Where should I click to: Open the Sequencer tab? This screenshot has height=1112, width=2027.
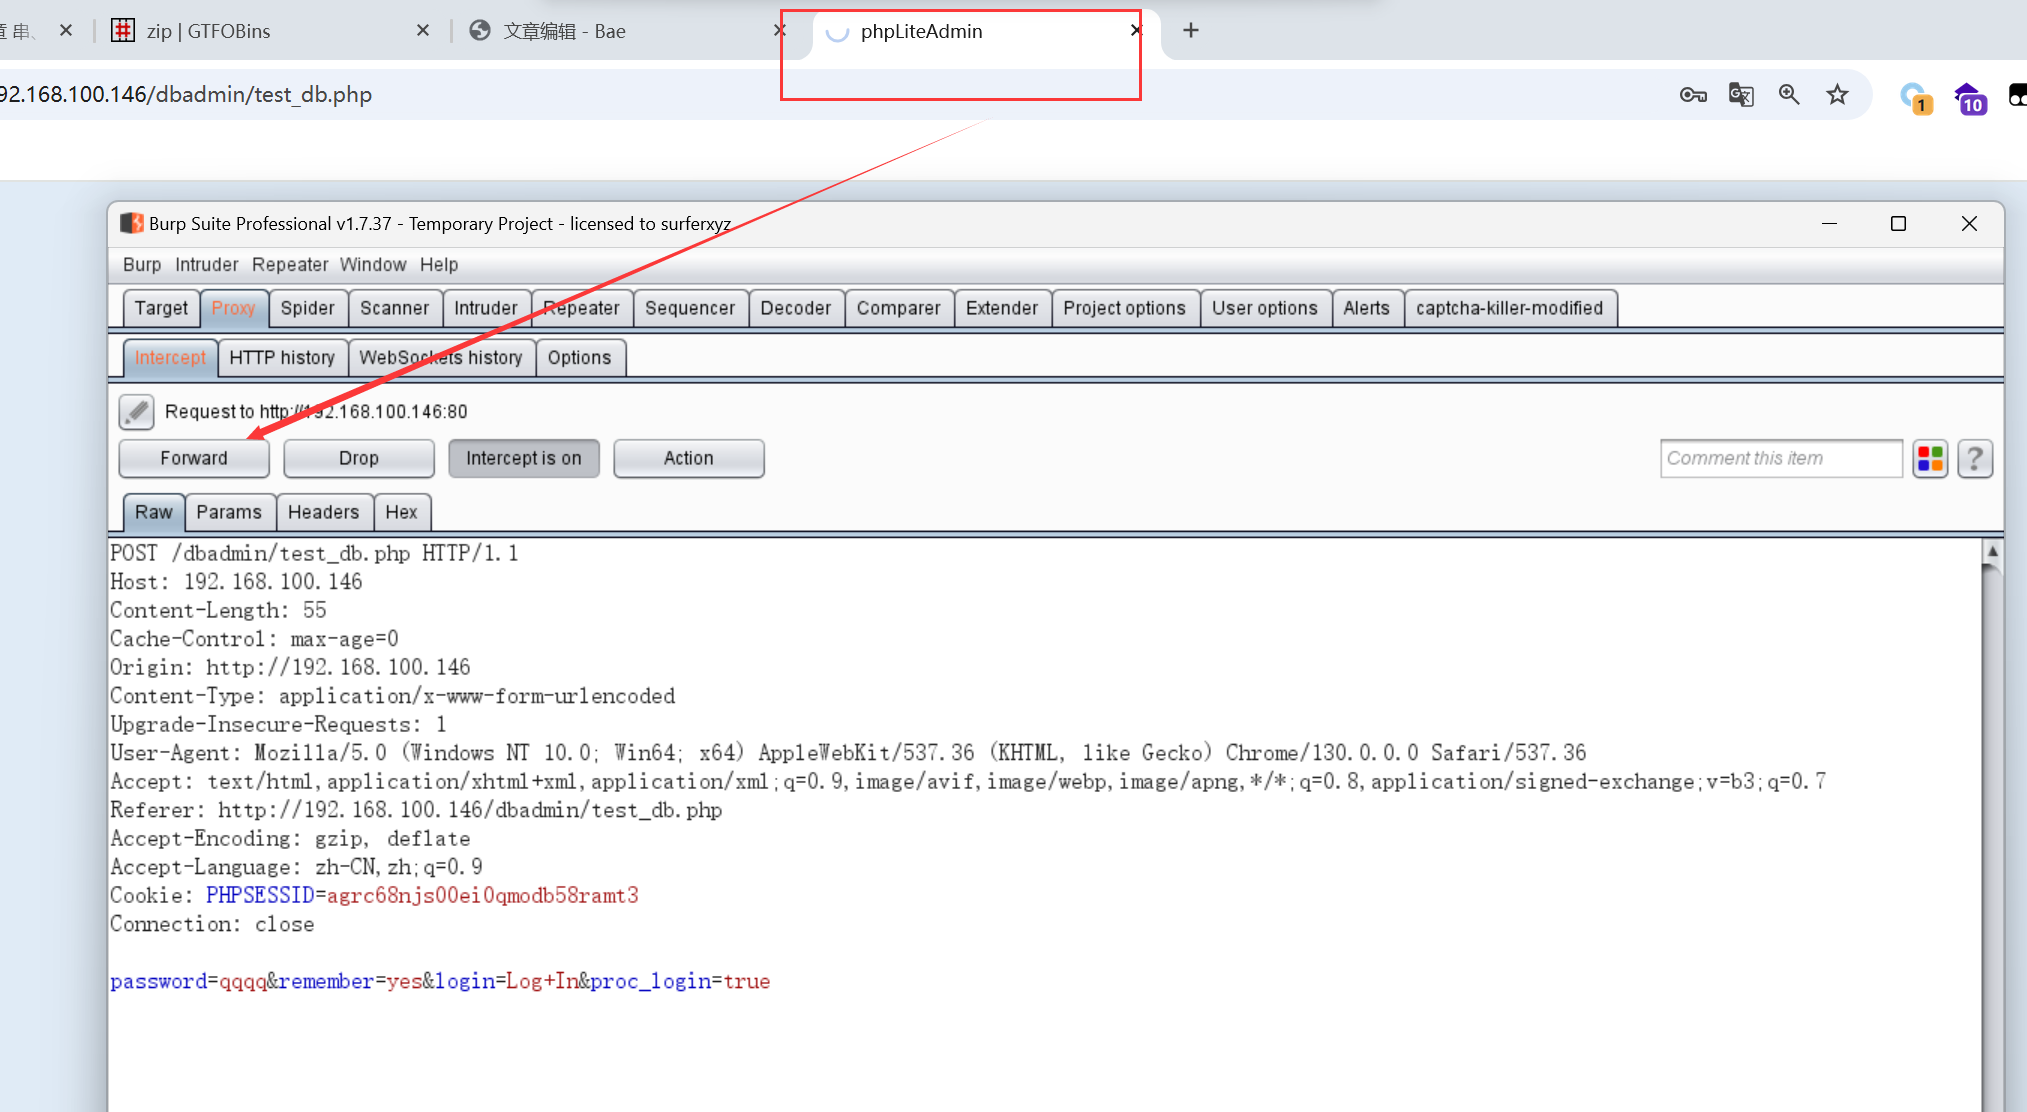[690, 308]
